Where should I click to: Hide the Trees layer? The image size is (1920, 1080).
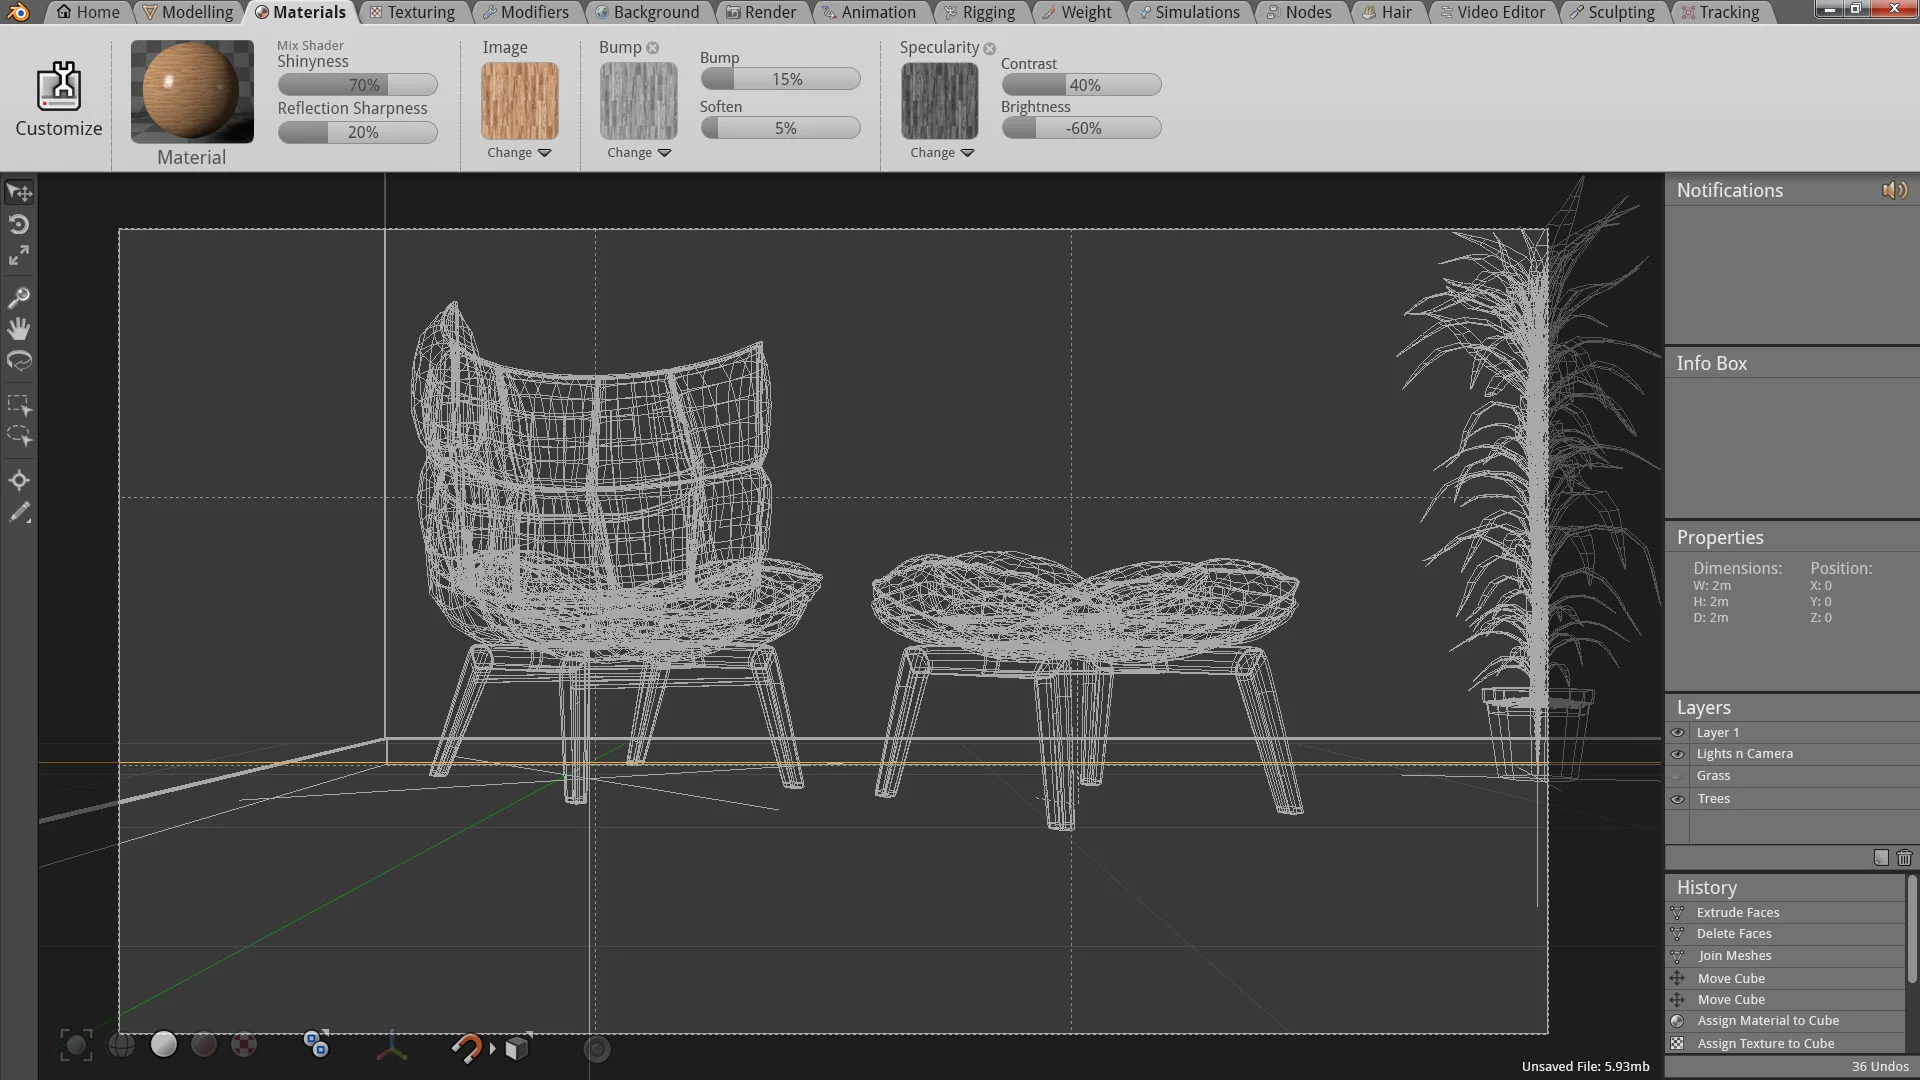[x=1678, y=799]
